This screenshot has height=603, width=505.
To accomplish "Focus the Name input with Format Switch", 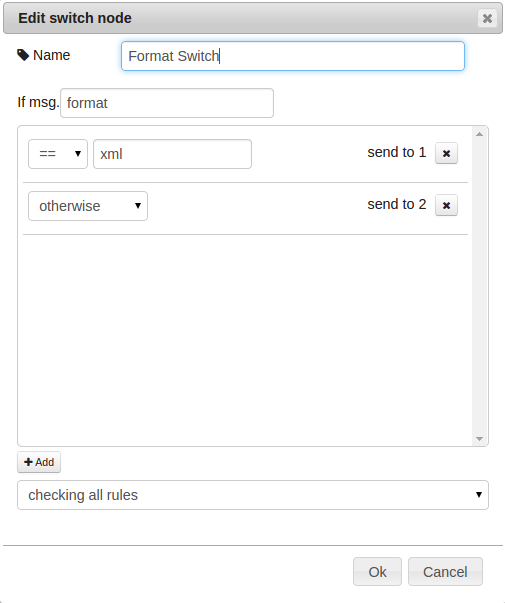I will point(293,56).
